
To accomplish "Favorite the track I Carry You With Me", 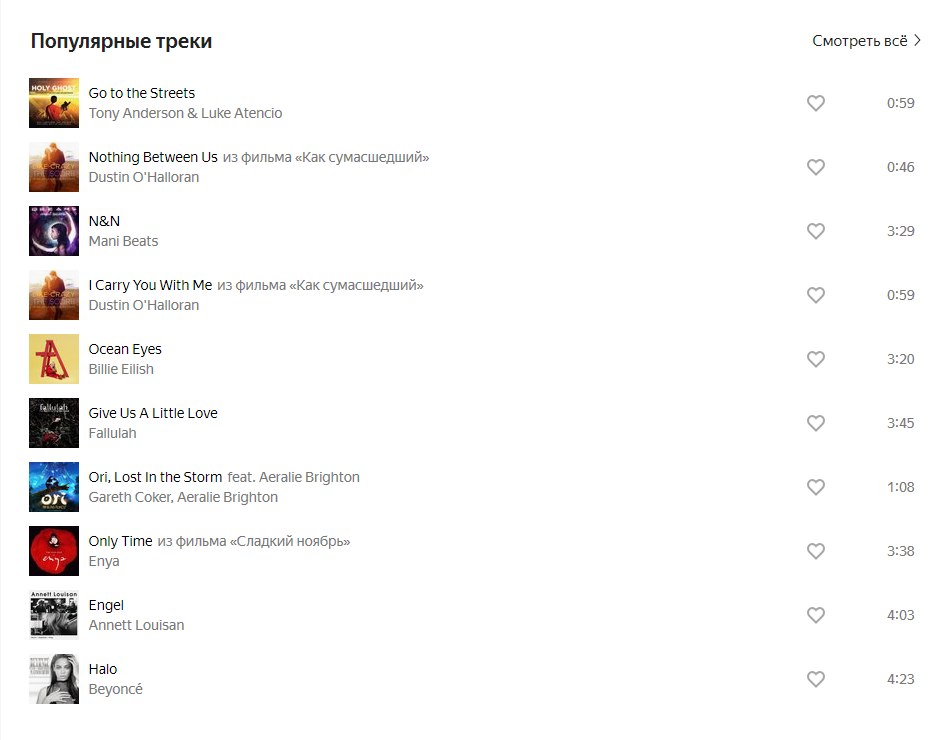I will (x=816, y=295).
